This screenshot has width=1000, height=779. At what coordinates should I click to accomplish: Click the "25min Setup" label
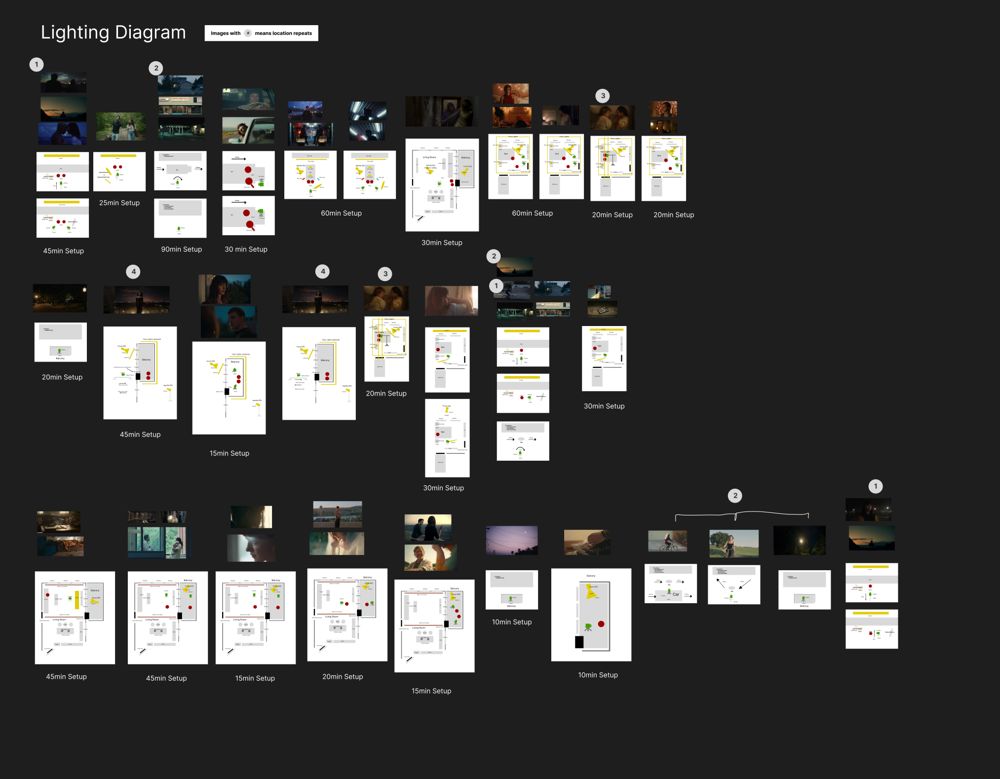point(119,203)
